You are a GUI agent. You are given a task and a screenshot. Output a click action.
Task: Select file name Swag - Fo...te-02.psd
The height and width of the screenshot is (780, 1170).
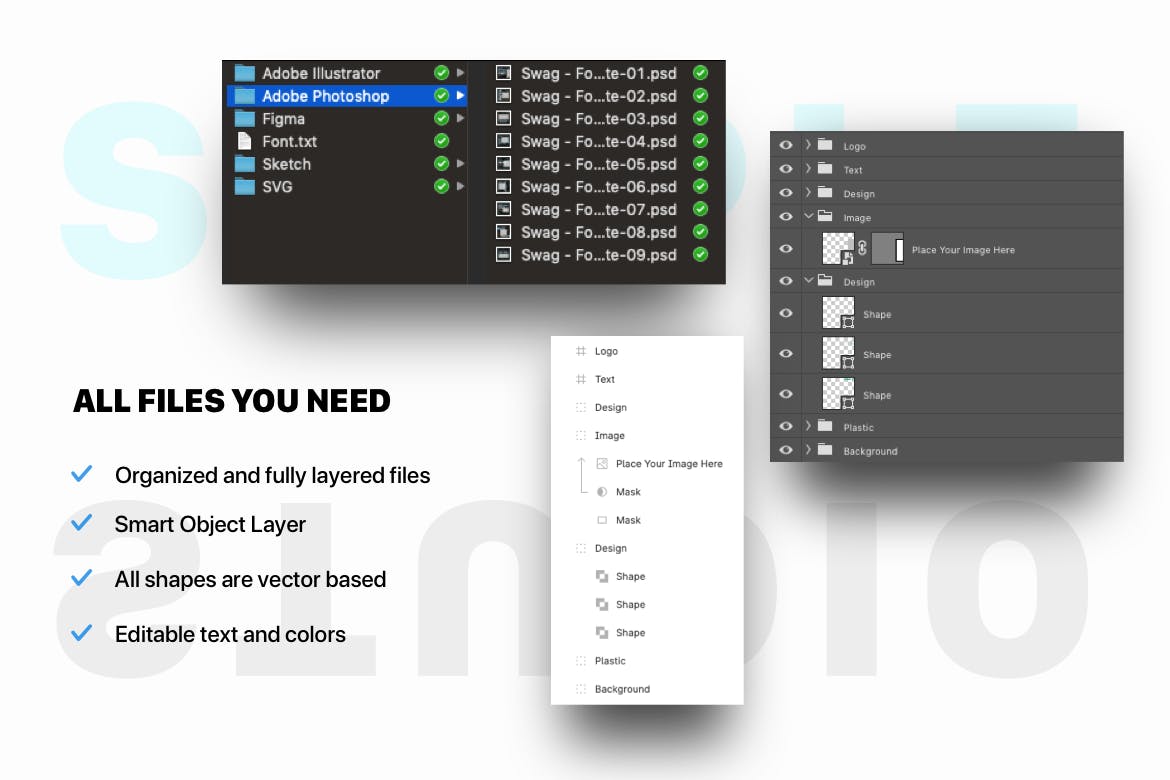click(x=598, y=96)
